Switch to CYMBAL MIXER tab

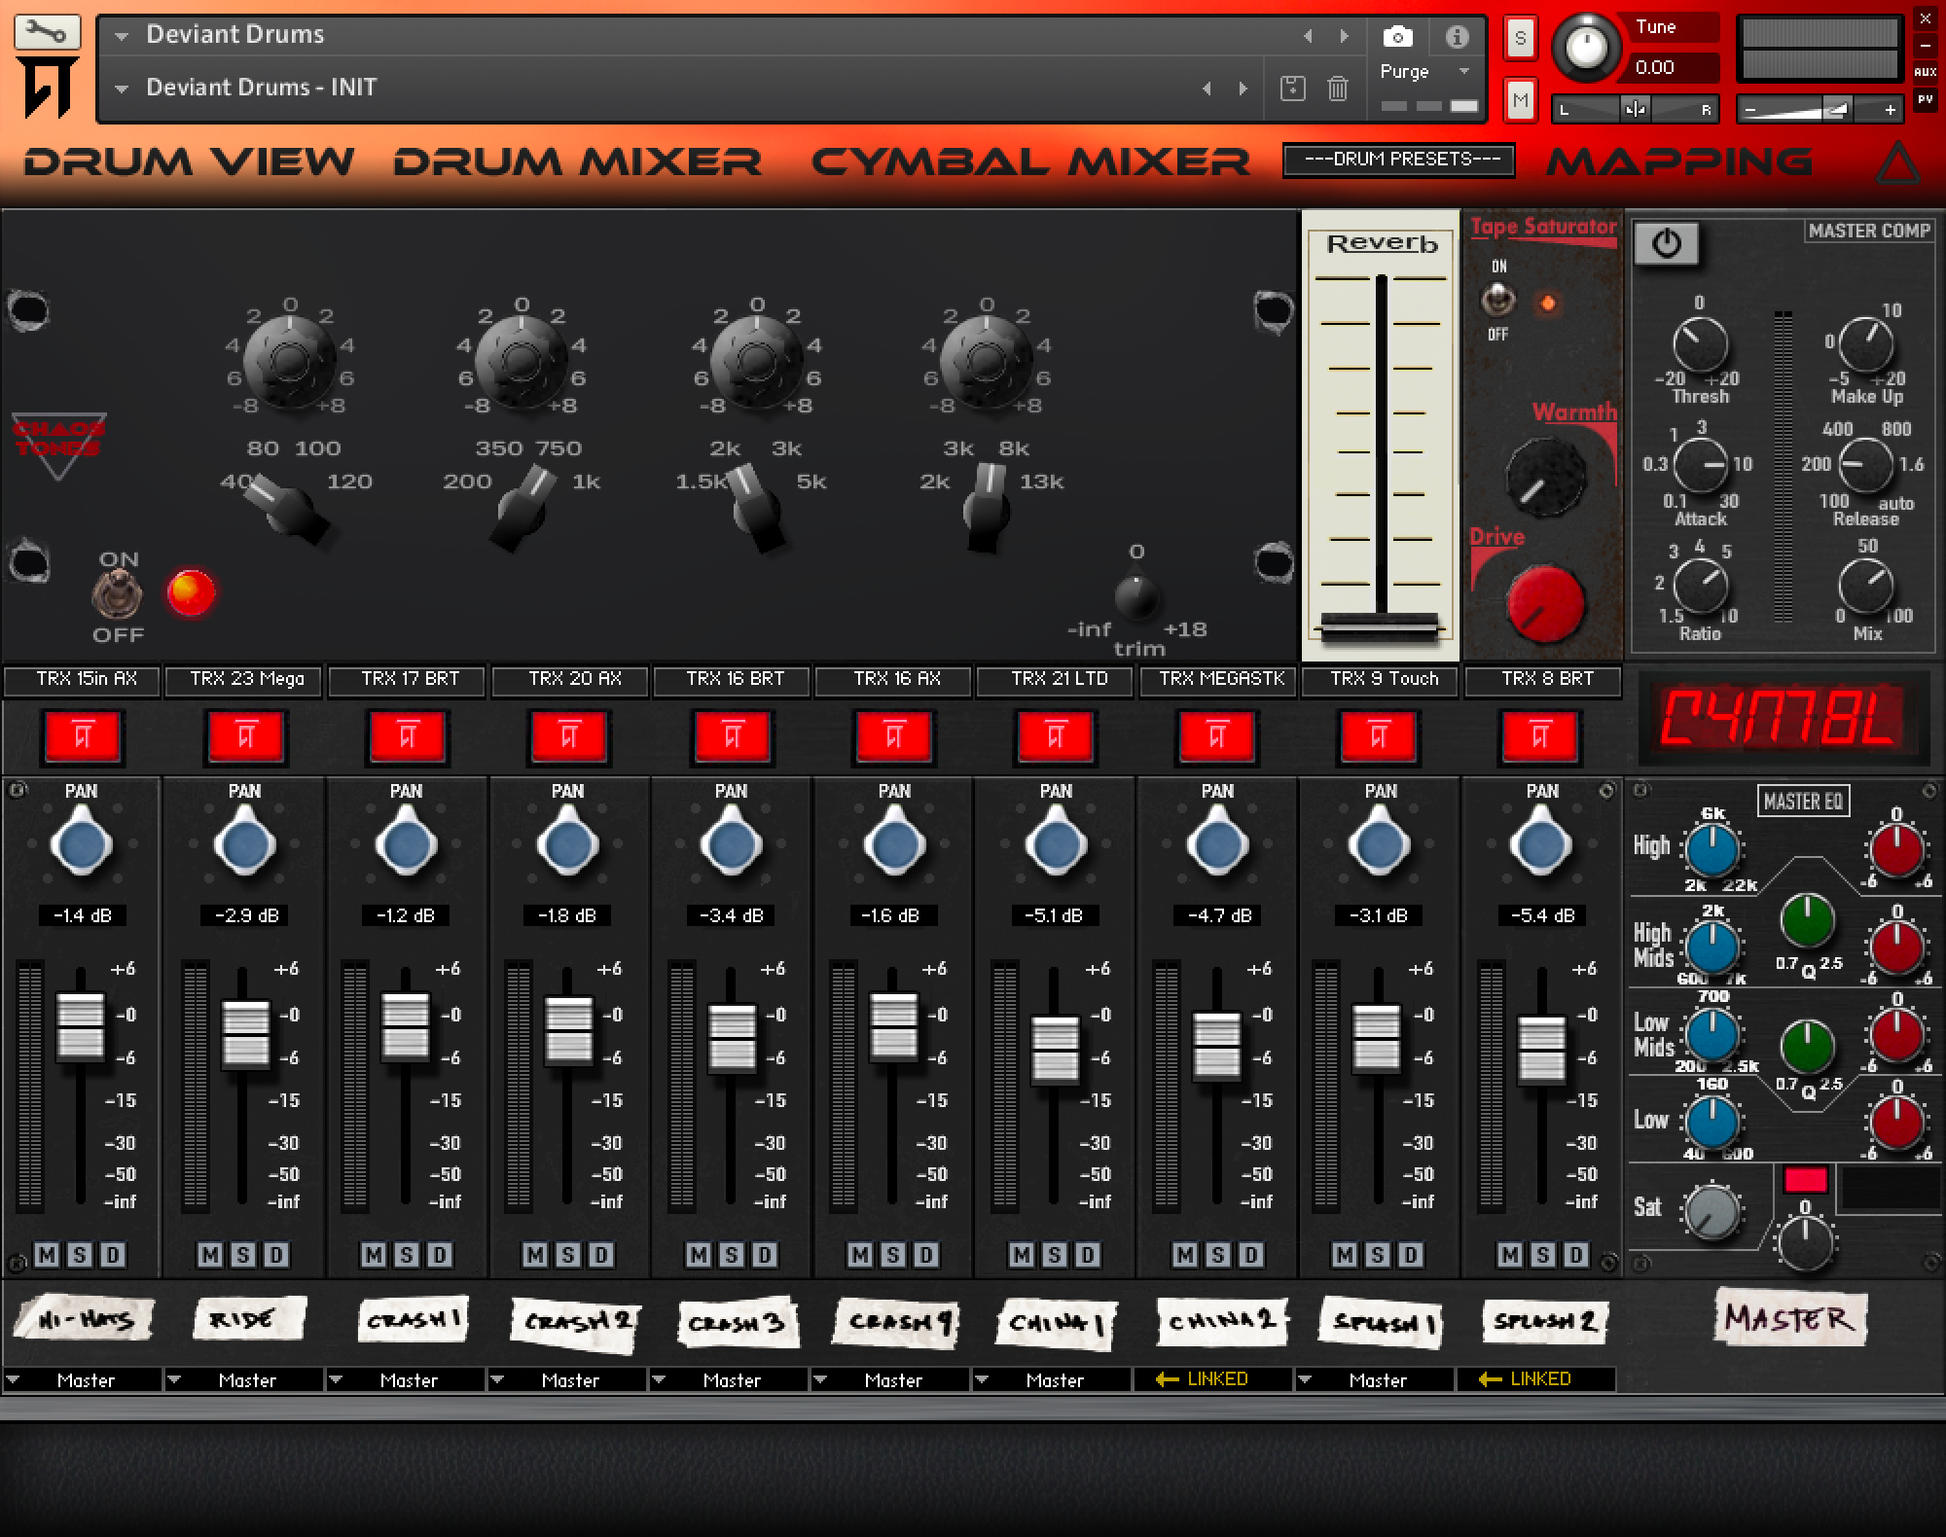click(1031, 161)
